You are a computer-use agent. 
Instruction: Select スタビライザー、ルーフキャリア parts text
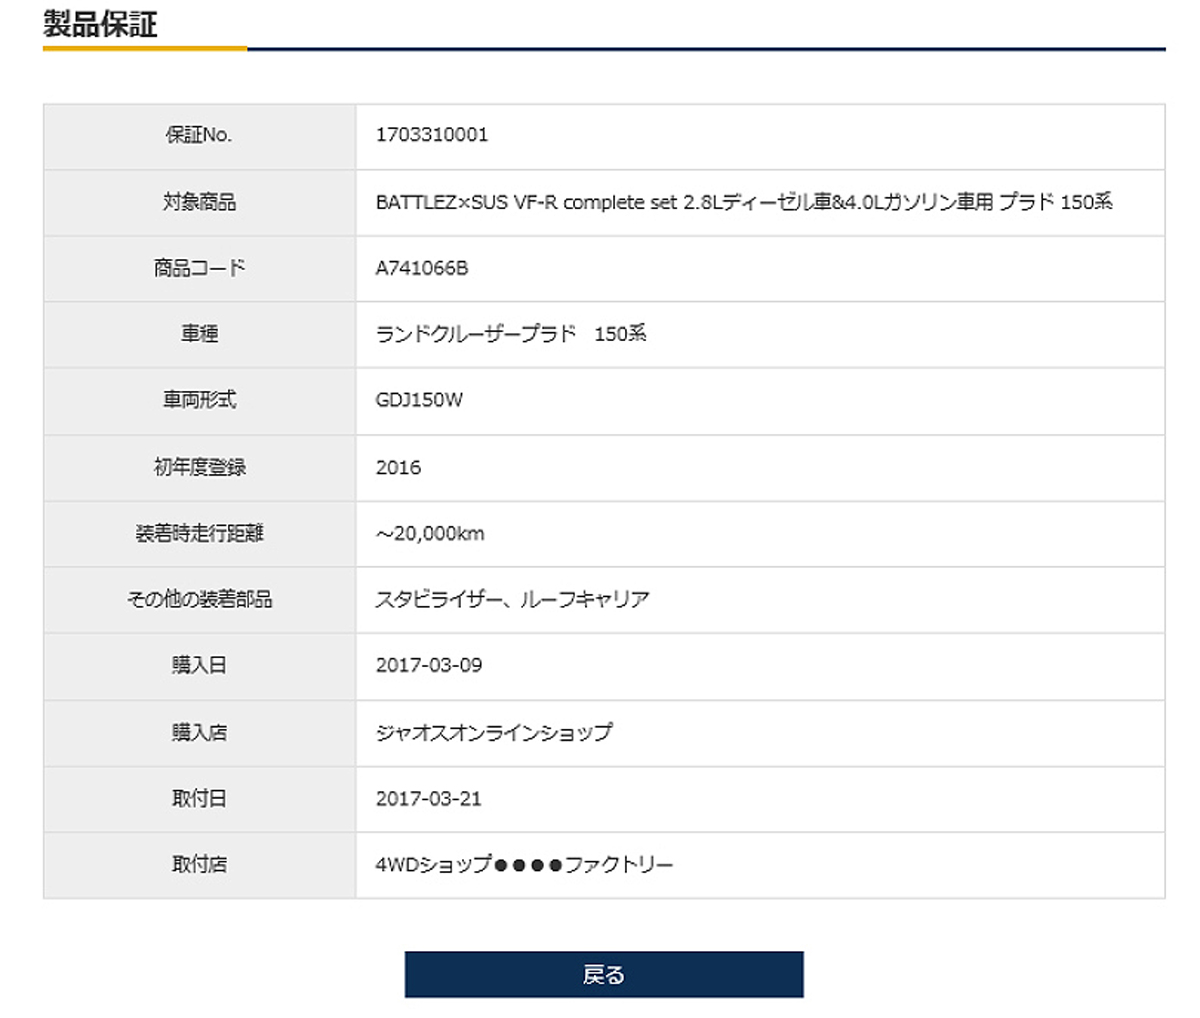coord(512,599)
